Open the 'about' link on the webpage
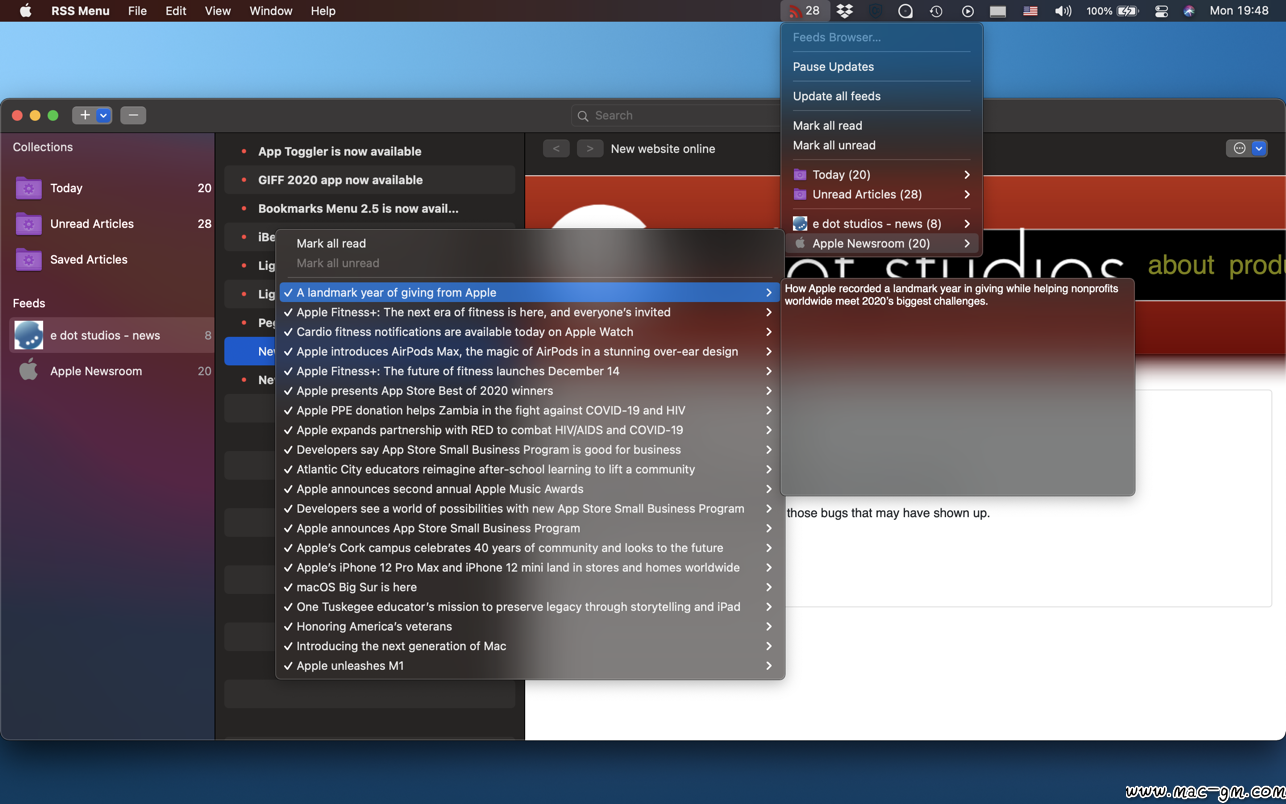Image resolution: width=1286 pixels, height=804 pixels. point(1181,265)
